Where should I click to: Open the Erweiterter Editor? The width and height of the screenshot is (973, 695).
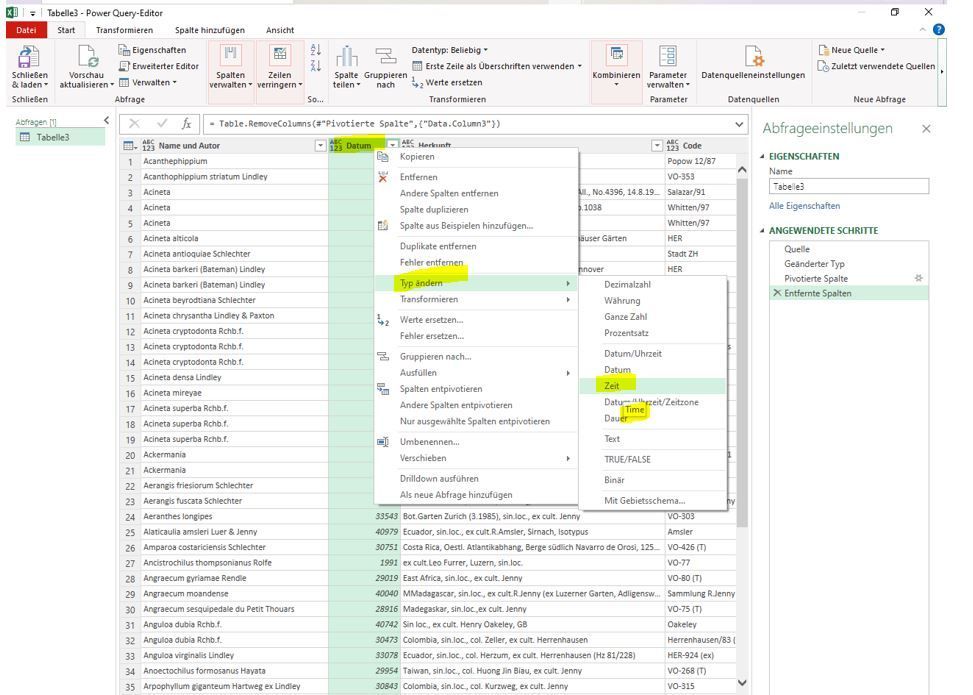[x=158, y=66]
